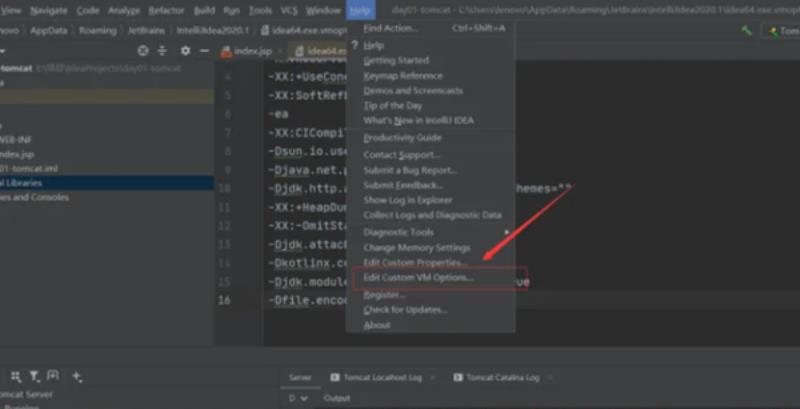This screenshot has width=800, height=409.
Task: Click the group-by icon in Services panel
Action: point(16,376)
